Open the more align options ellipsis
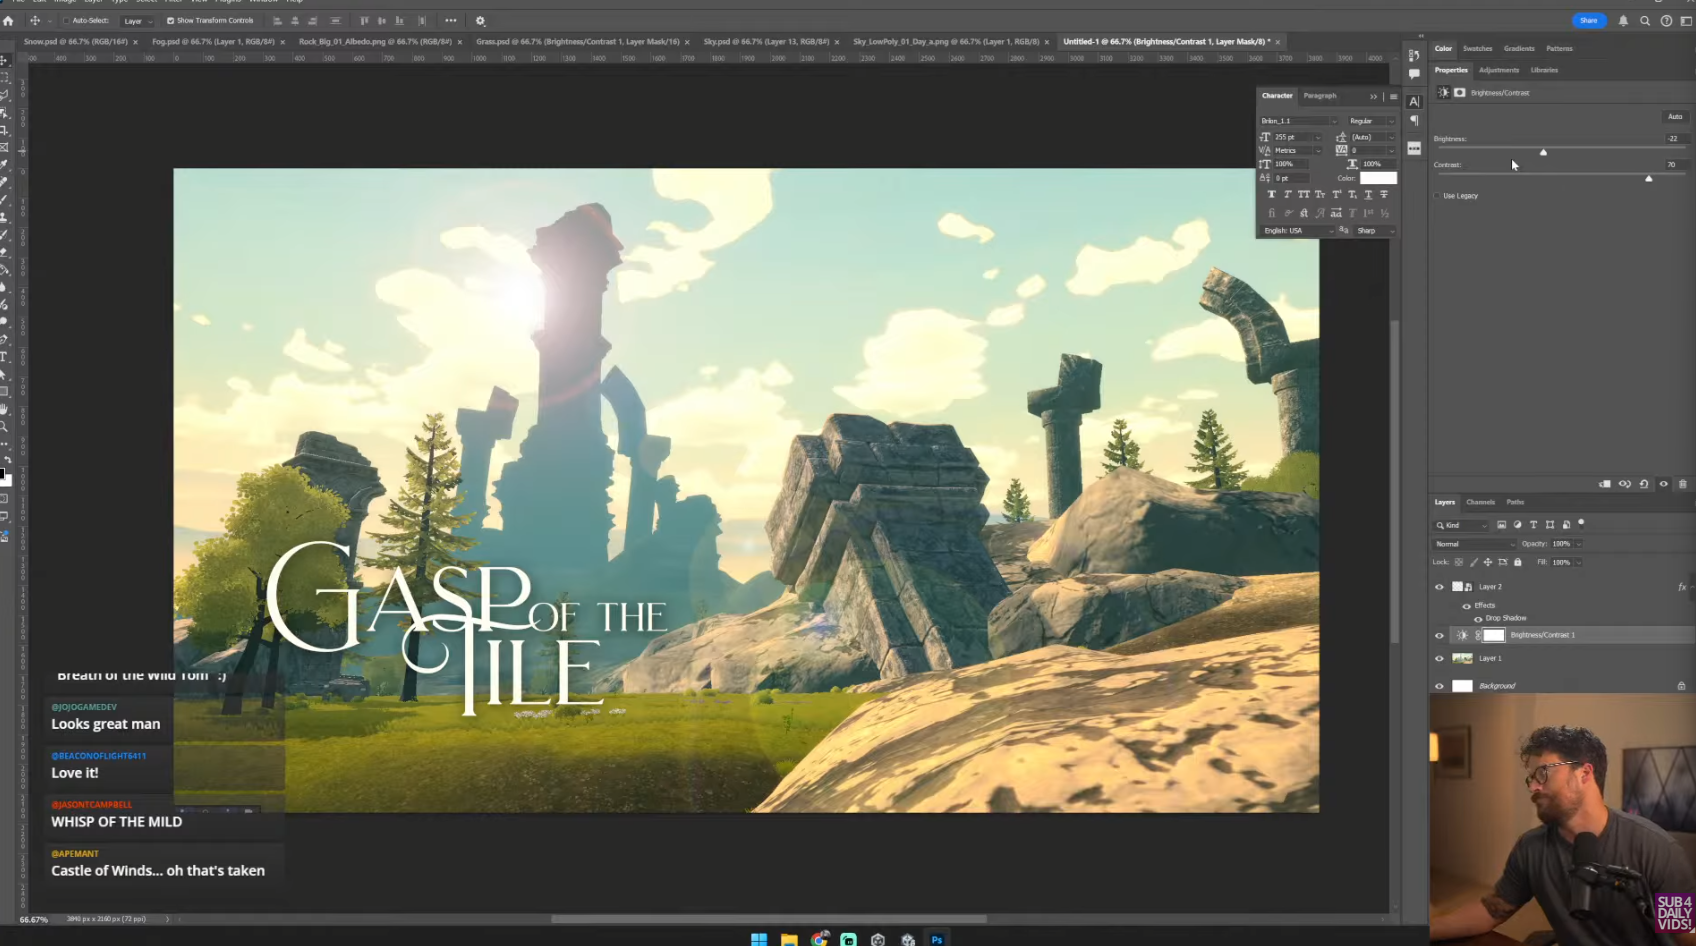 coord(451,20)
